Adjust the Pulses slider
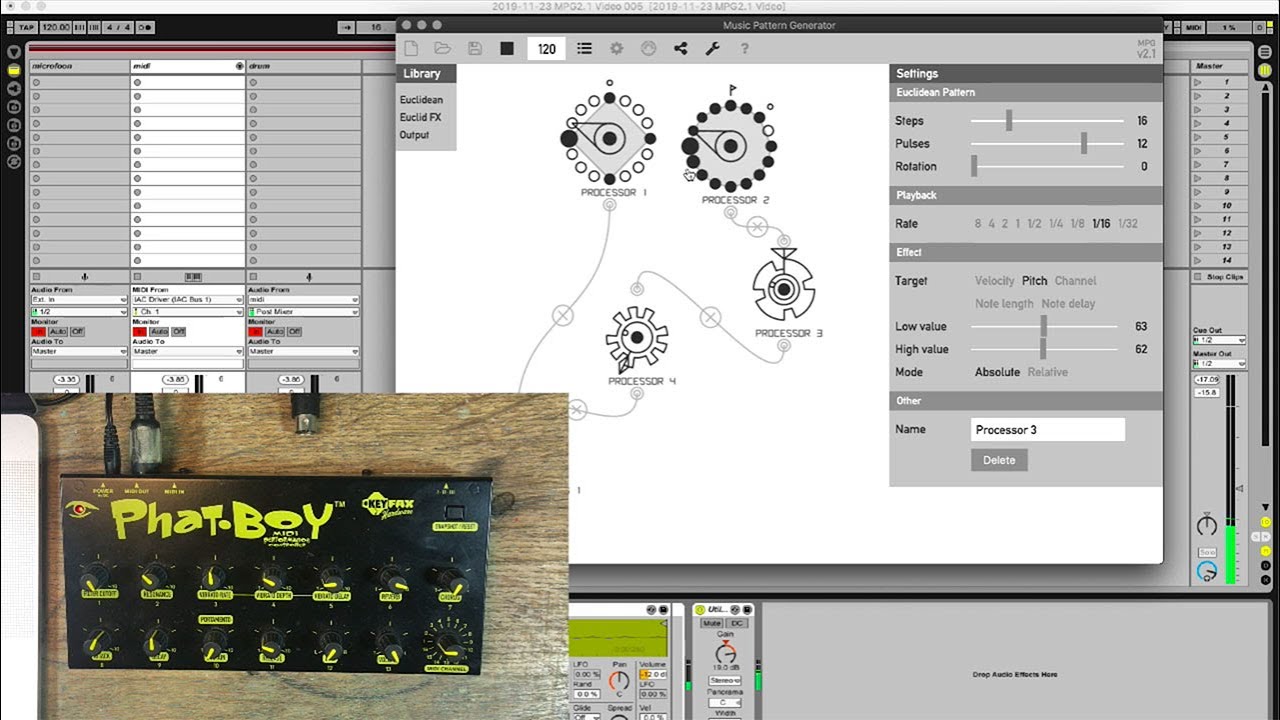 point(1047,144)
